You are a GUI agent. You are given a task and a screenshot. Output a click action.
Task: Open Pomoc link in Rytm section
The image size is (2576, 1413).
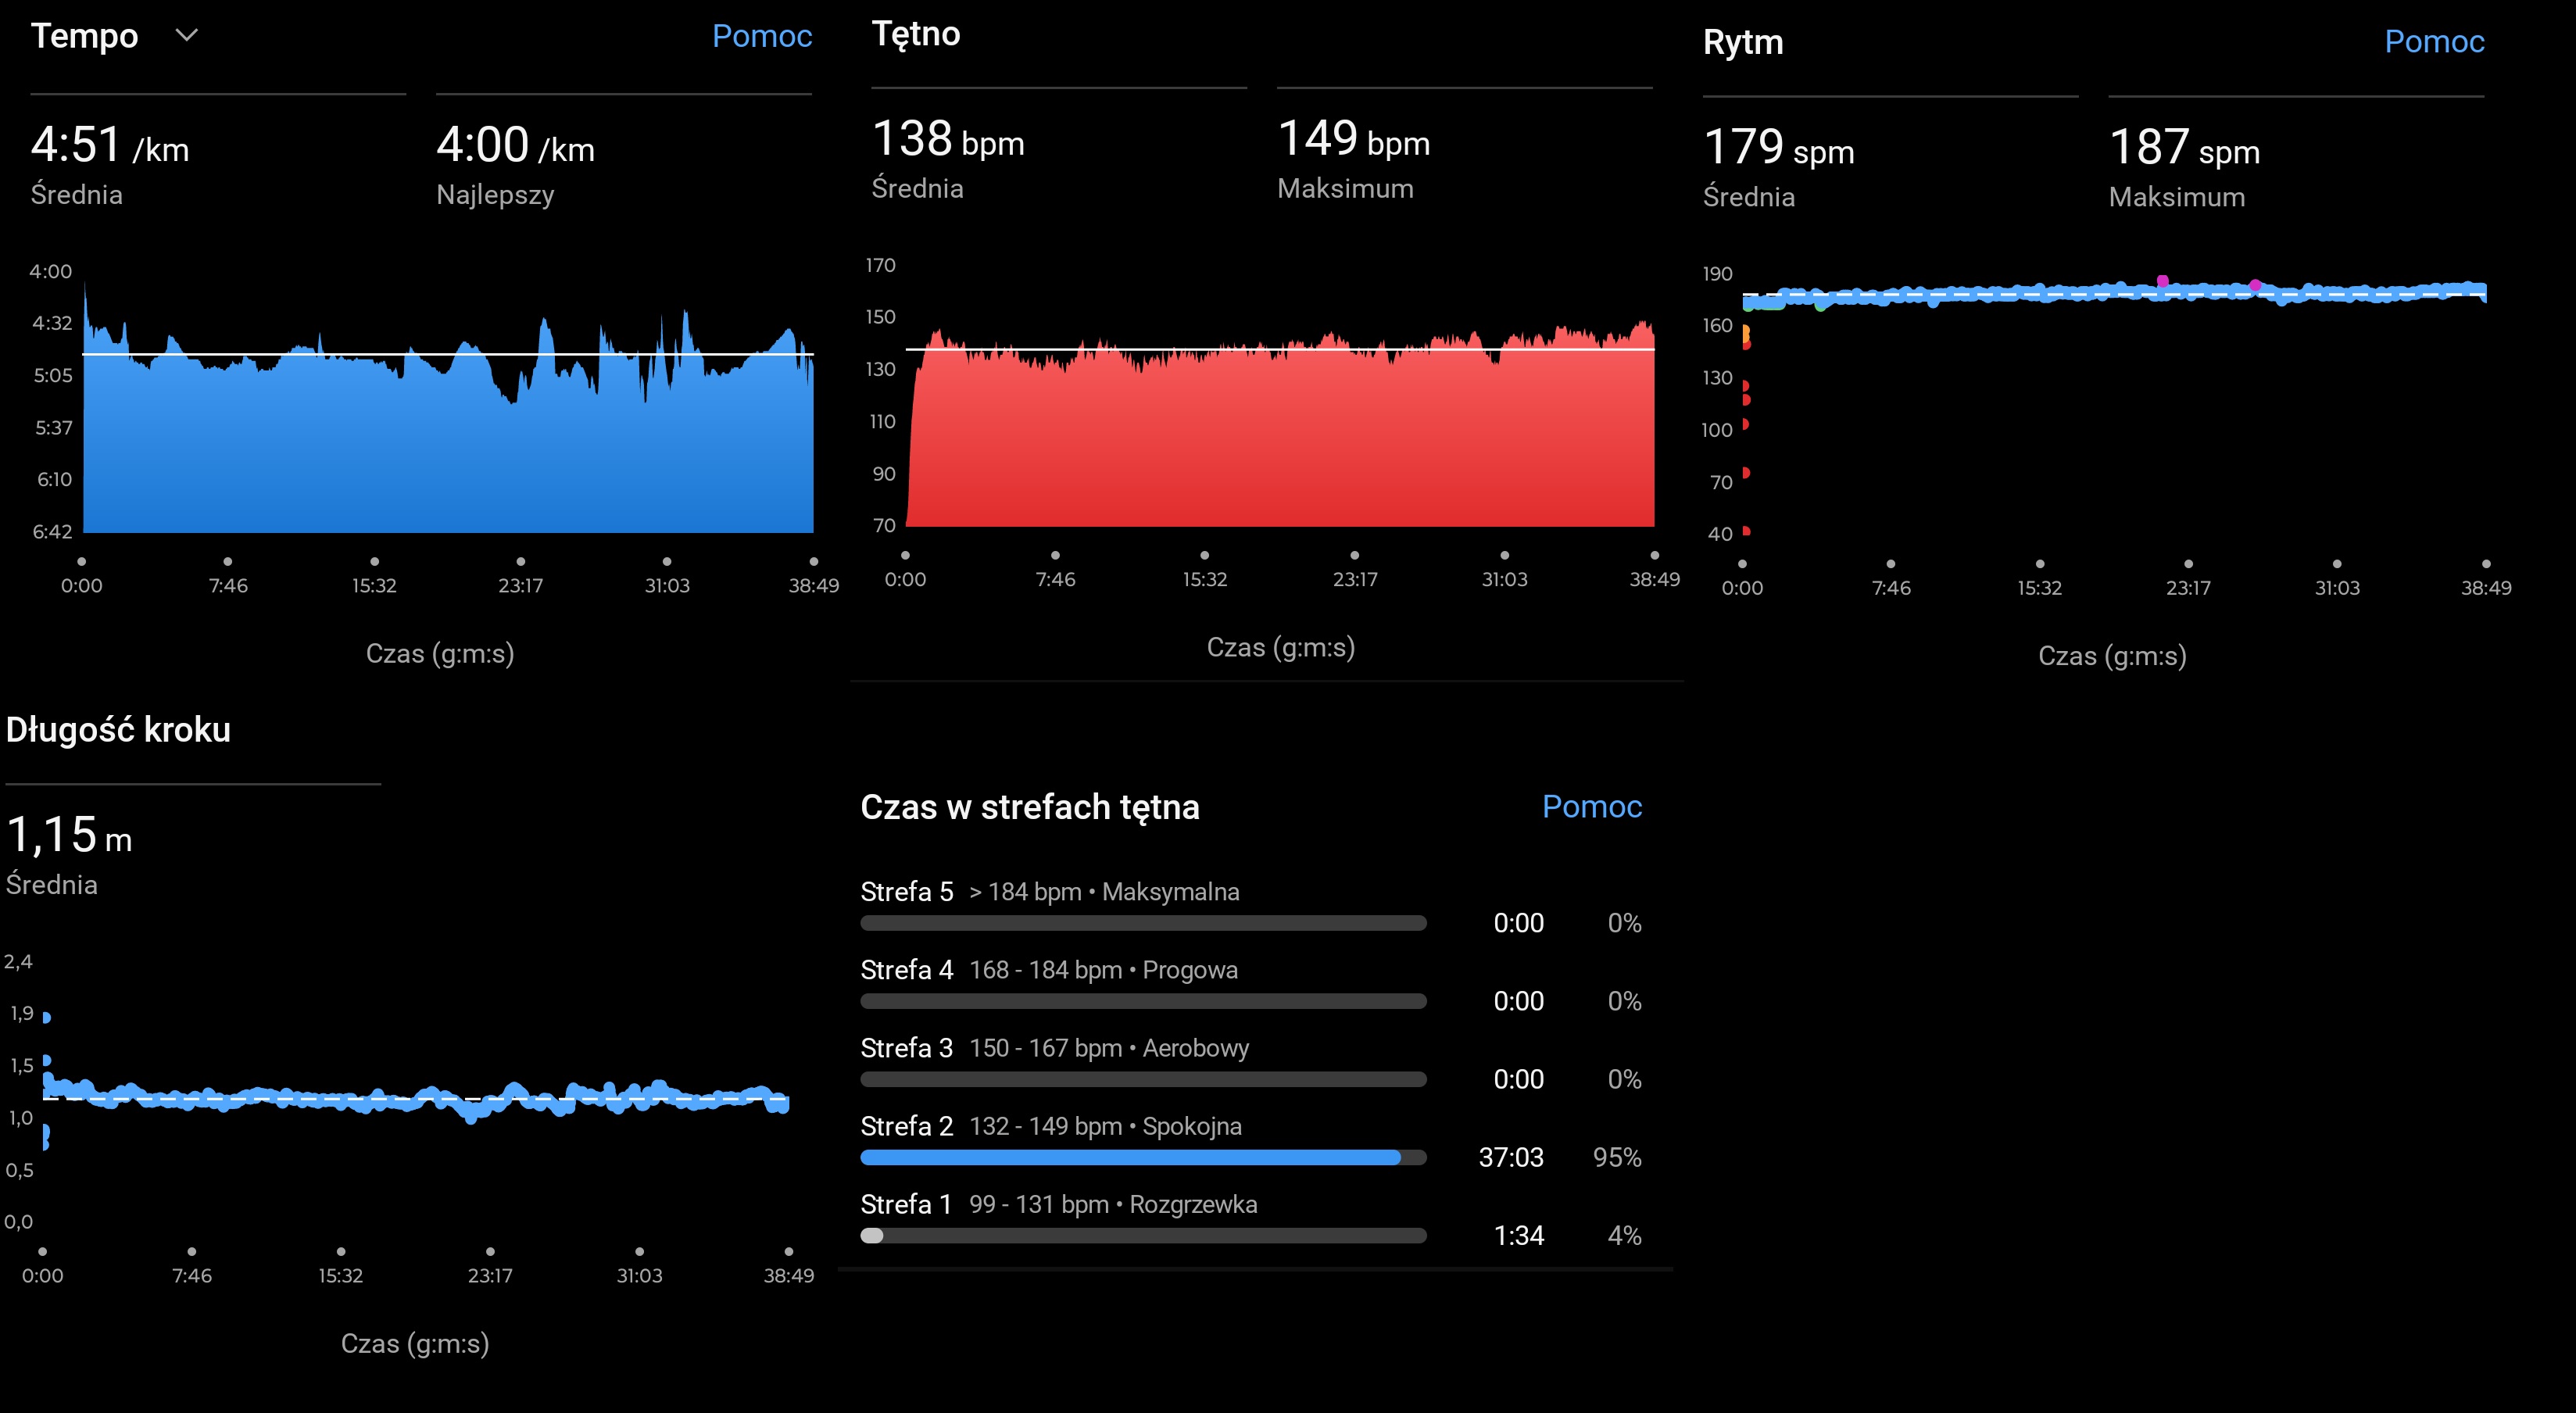[x=2433, y=42]
